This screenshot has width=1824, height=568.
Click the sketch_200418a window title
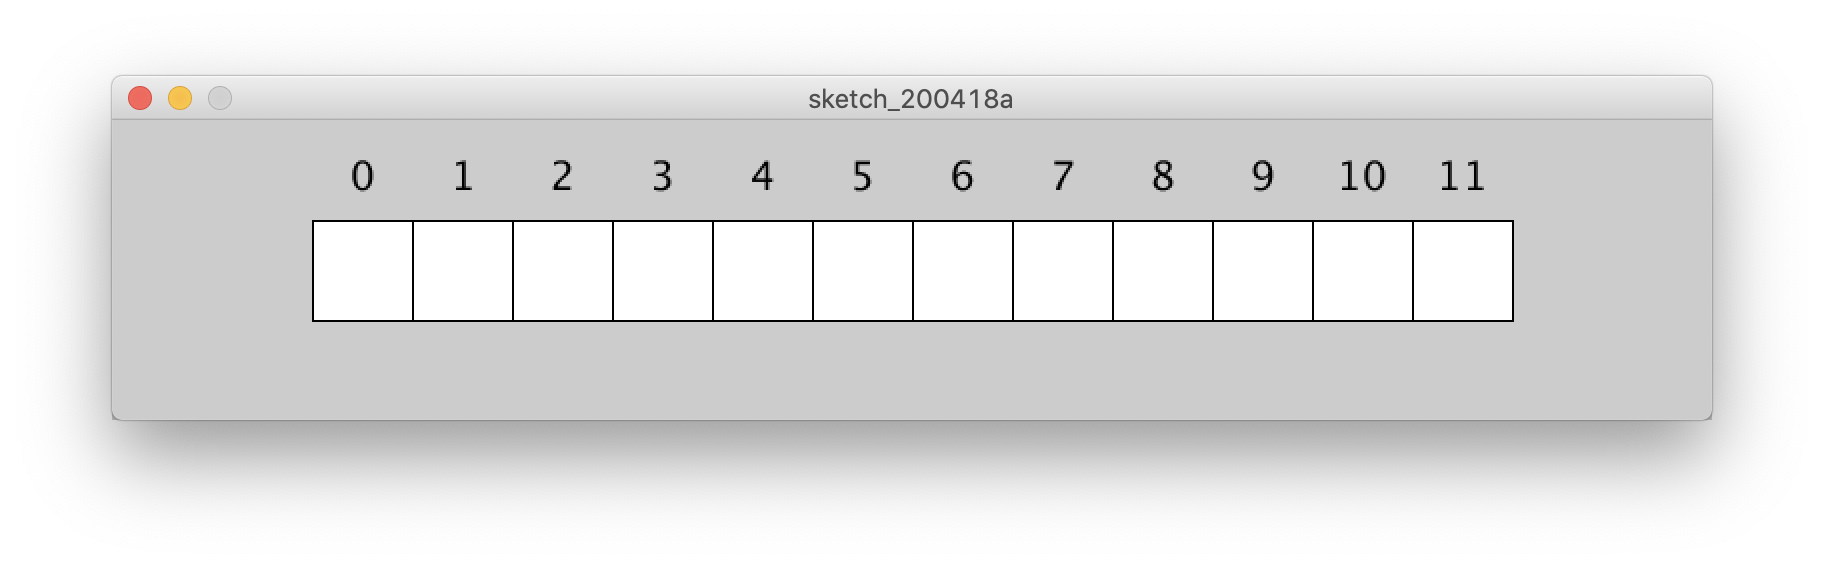point(910,99)
